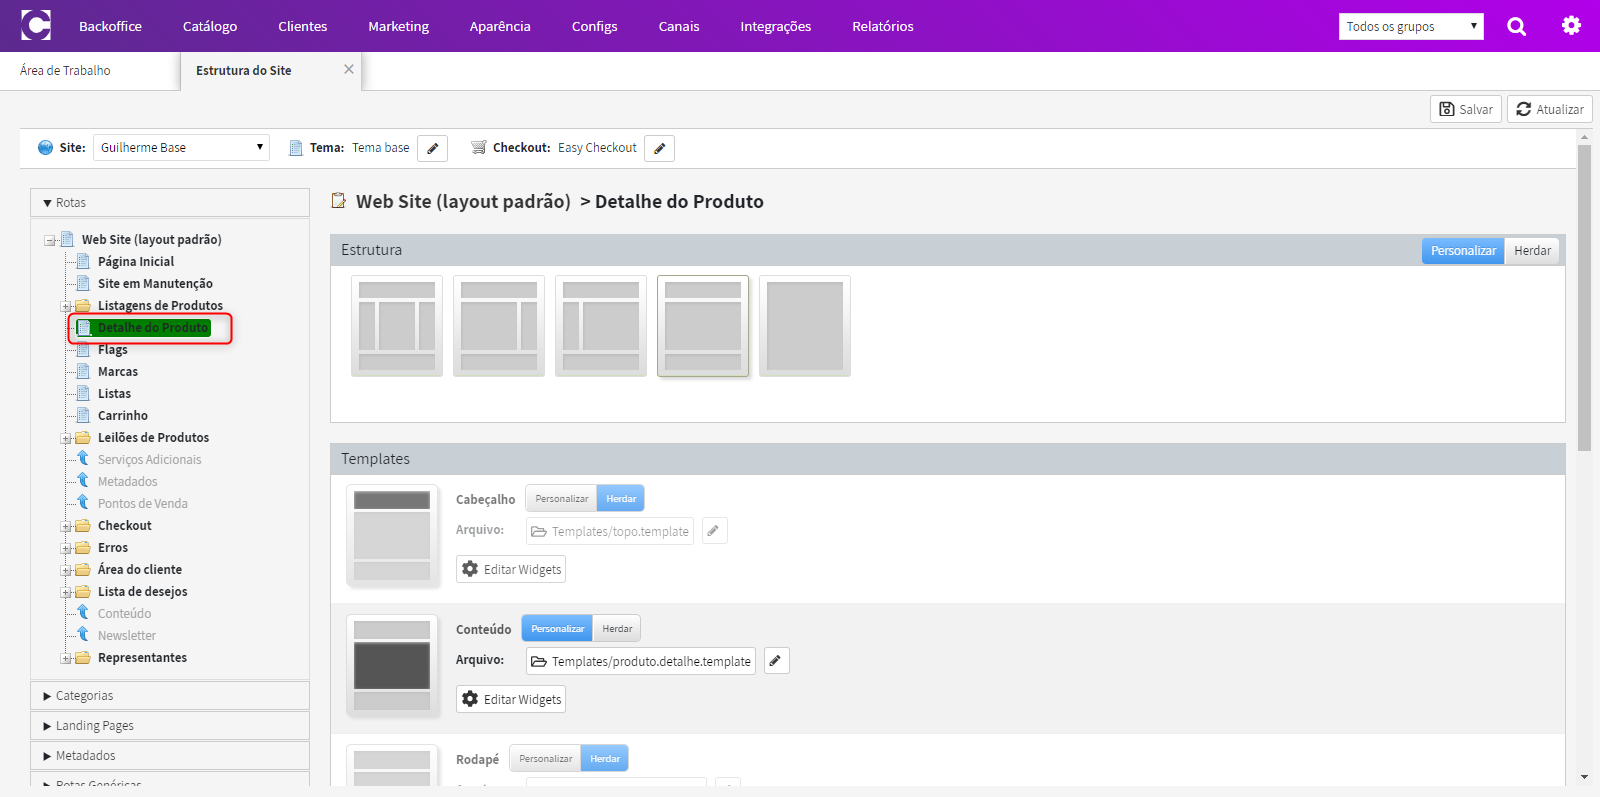Select Lista de desejos tree folder

click(x=143, y=592)
